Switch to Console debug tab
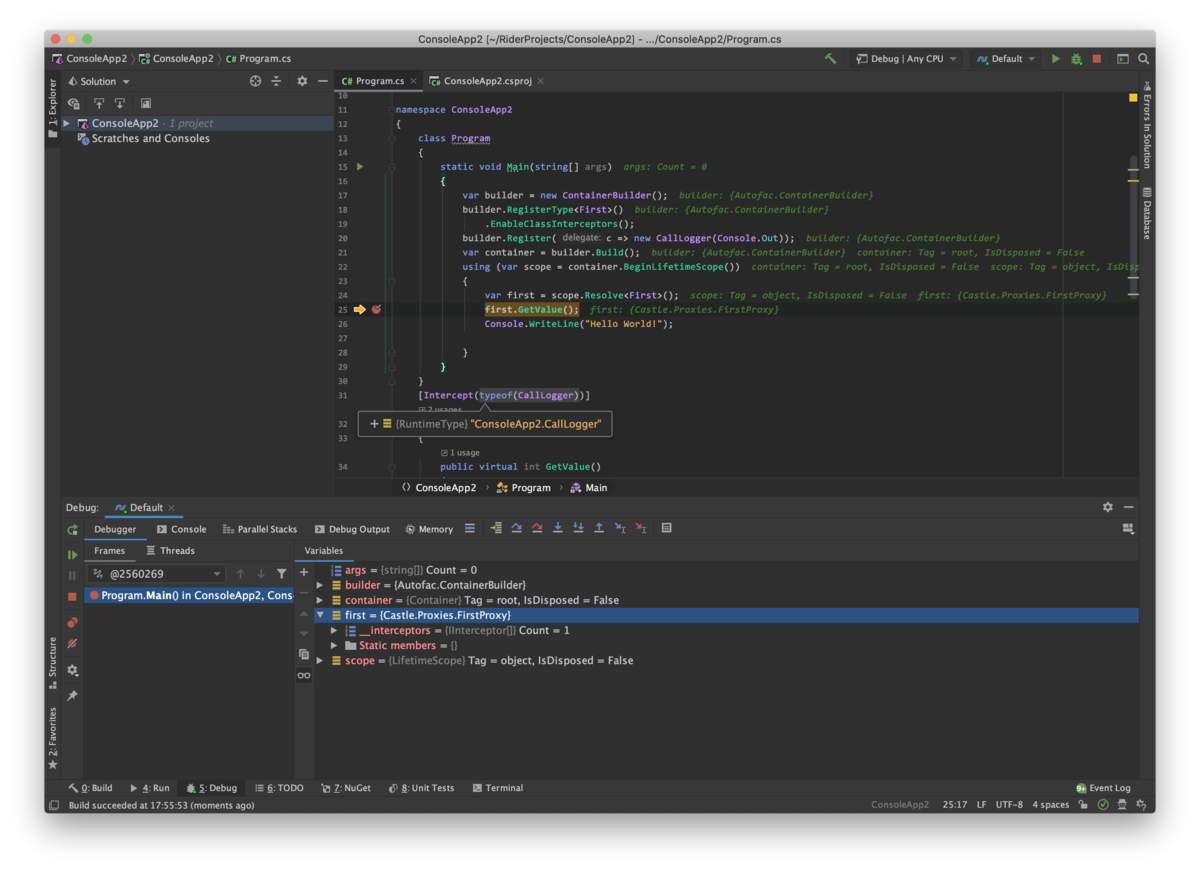 [181, 529]
